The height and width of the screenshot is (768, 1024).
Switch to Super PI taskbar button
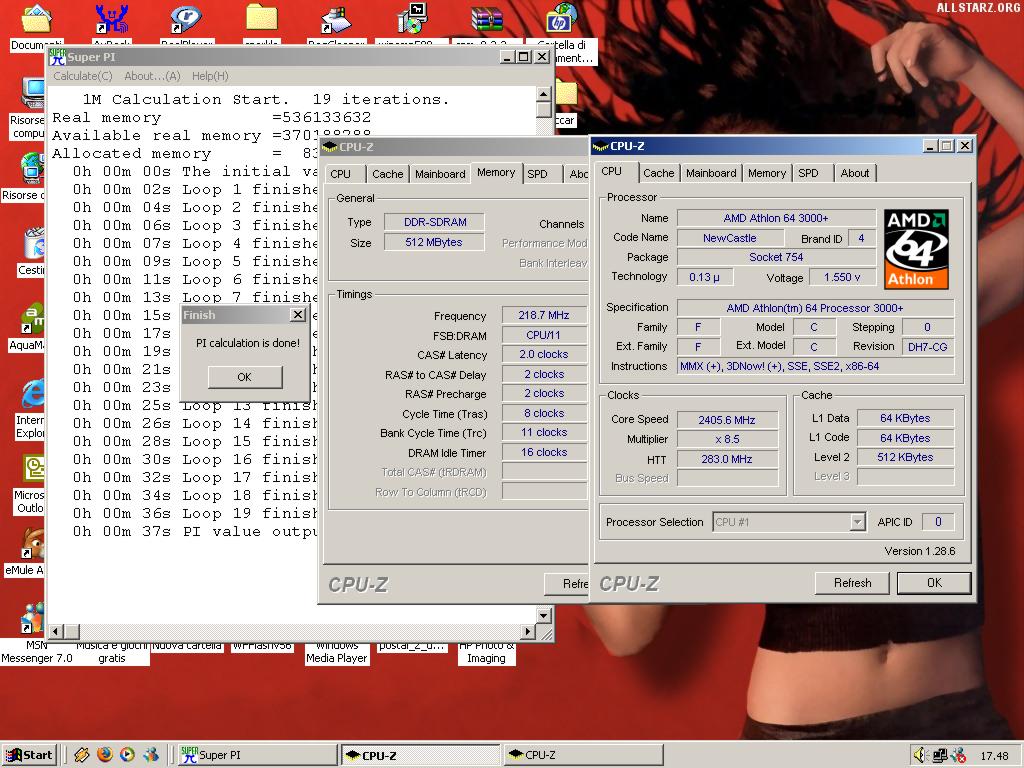[x=257, y=755]
